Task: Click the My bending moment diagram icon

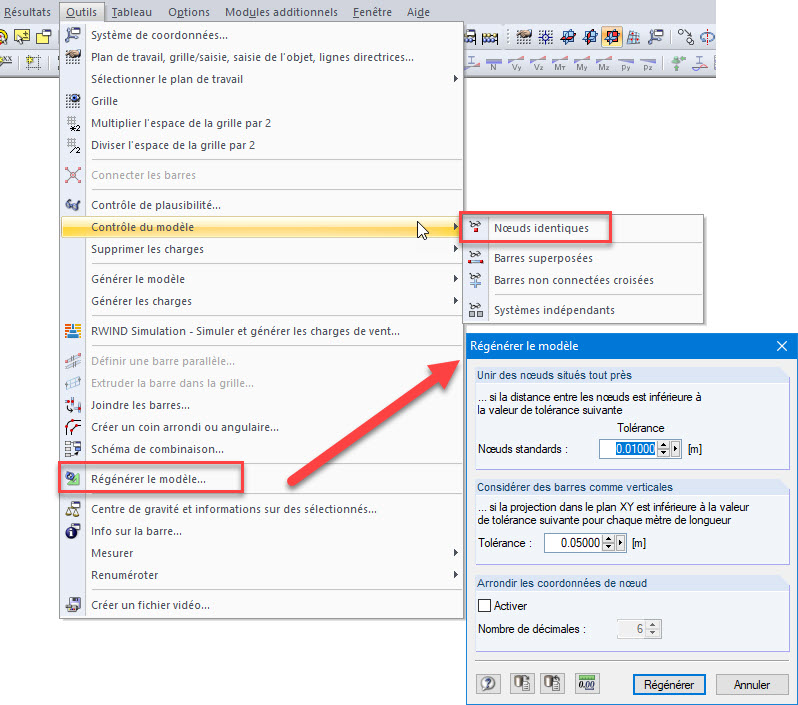Action: tap(582, 64)
